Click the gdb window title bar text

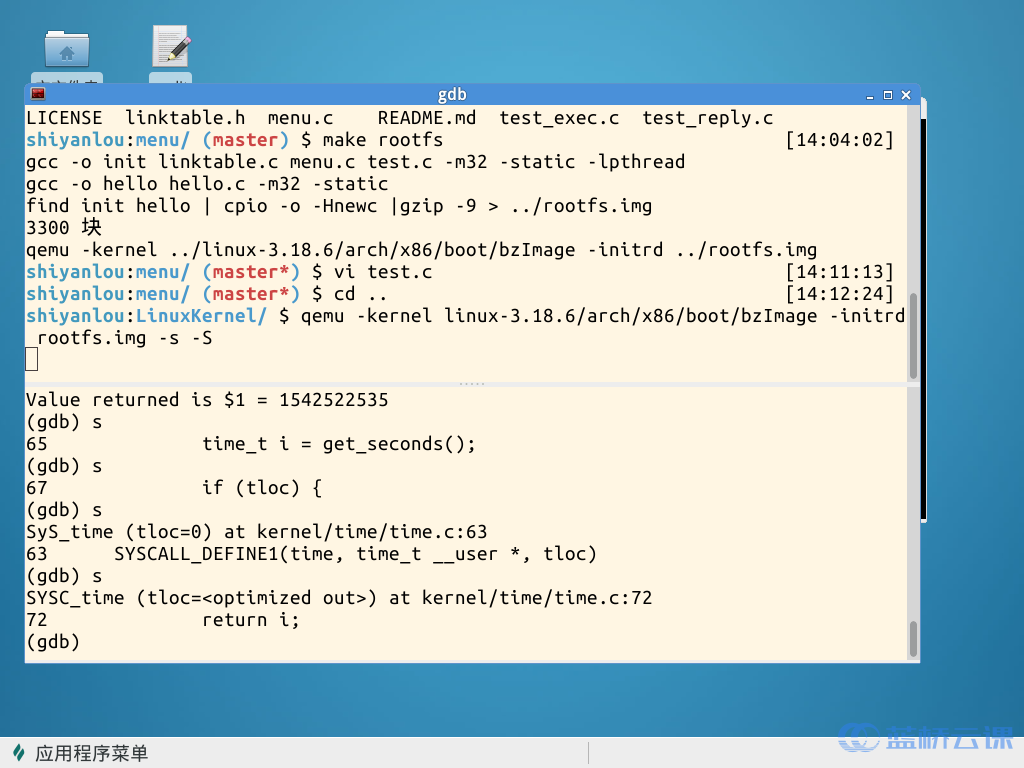click(x=452, y=94)
